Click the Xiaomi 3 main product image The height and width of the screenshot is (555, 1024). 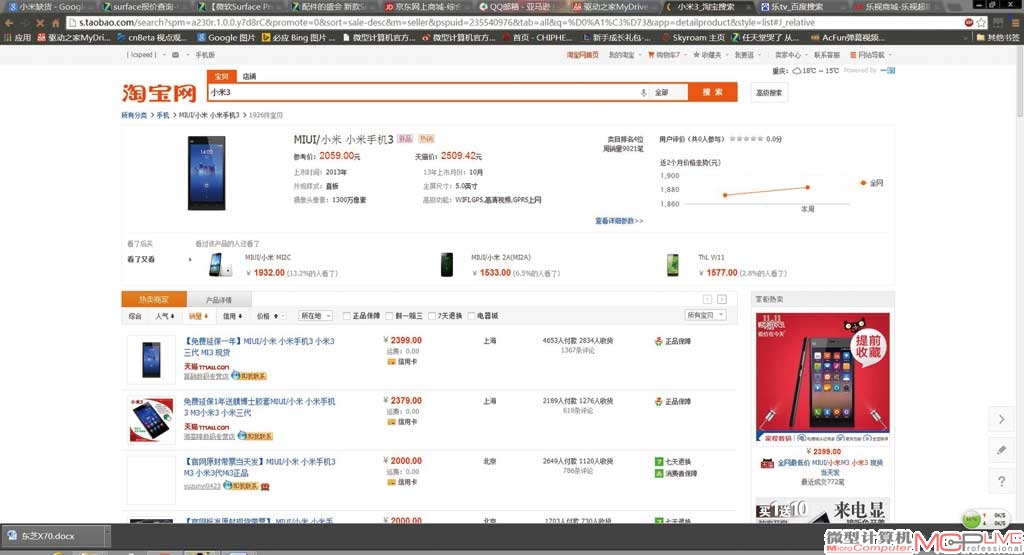pyautogui.click(x=206, y=173)
